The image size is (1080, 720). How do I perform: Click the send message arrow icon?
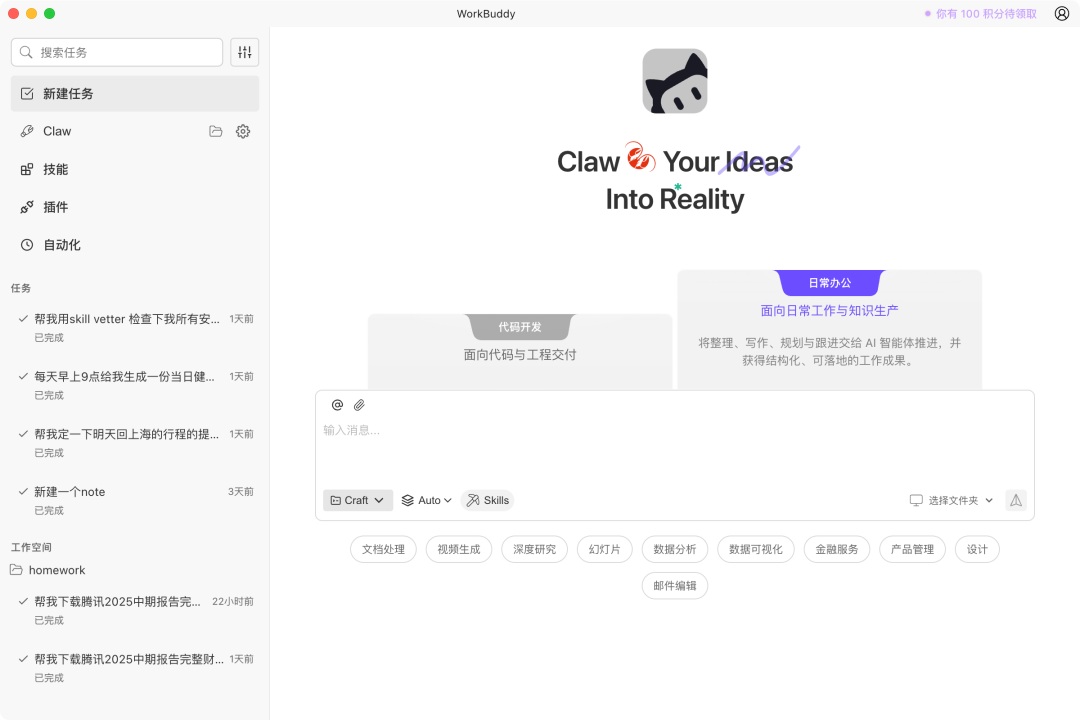pos(1016,500)
